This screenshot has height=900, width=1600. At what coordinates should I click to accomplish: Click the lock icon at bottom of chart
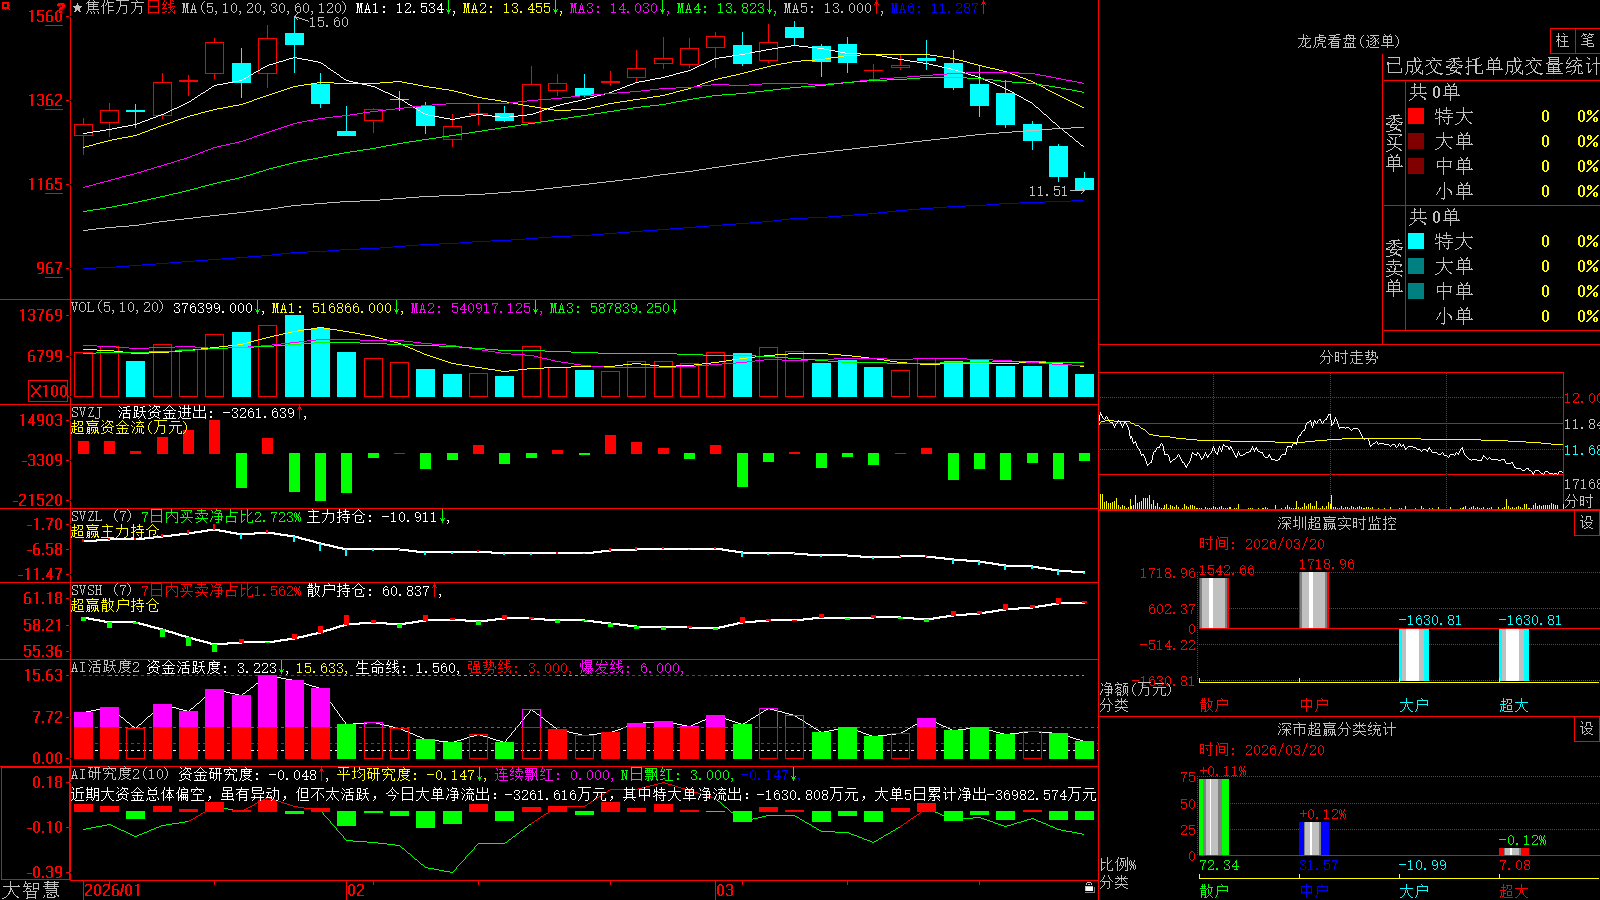1089,888
